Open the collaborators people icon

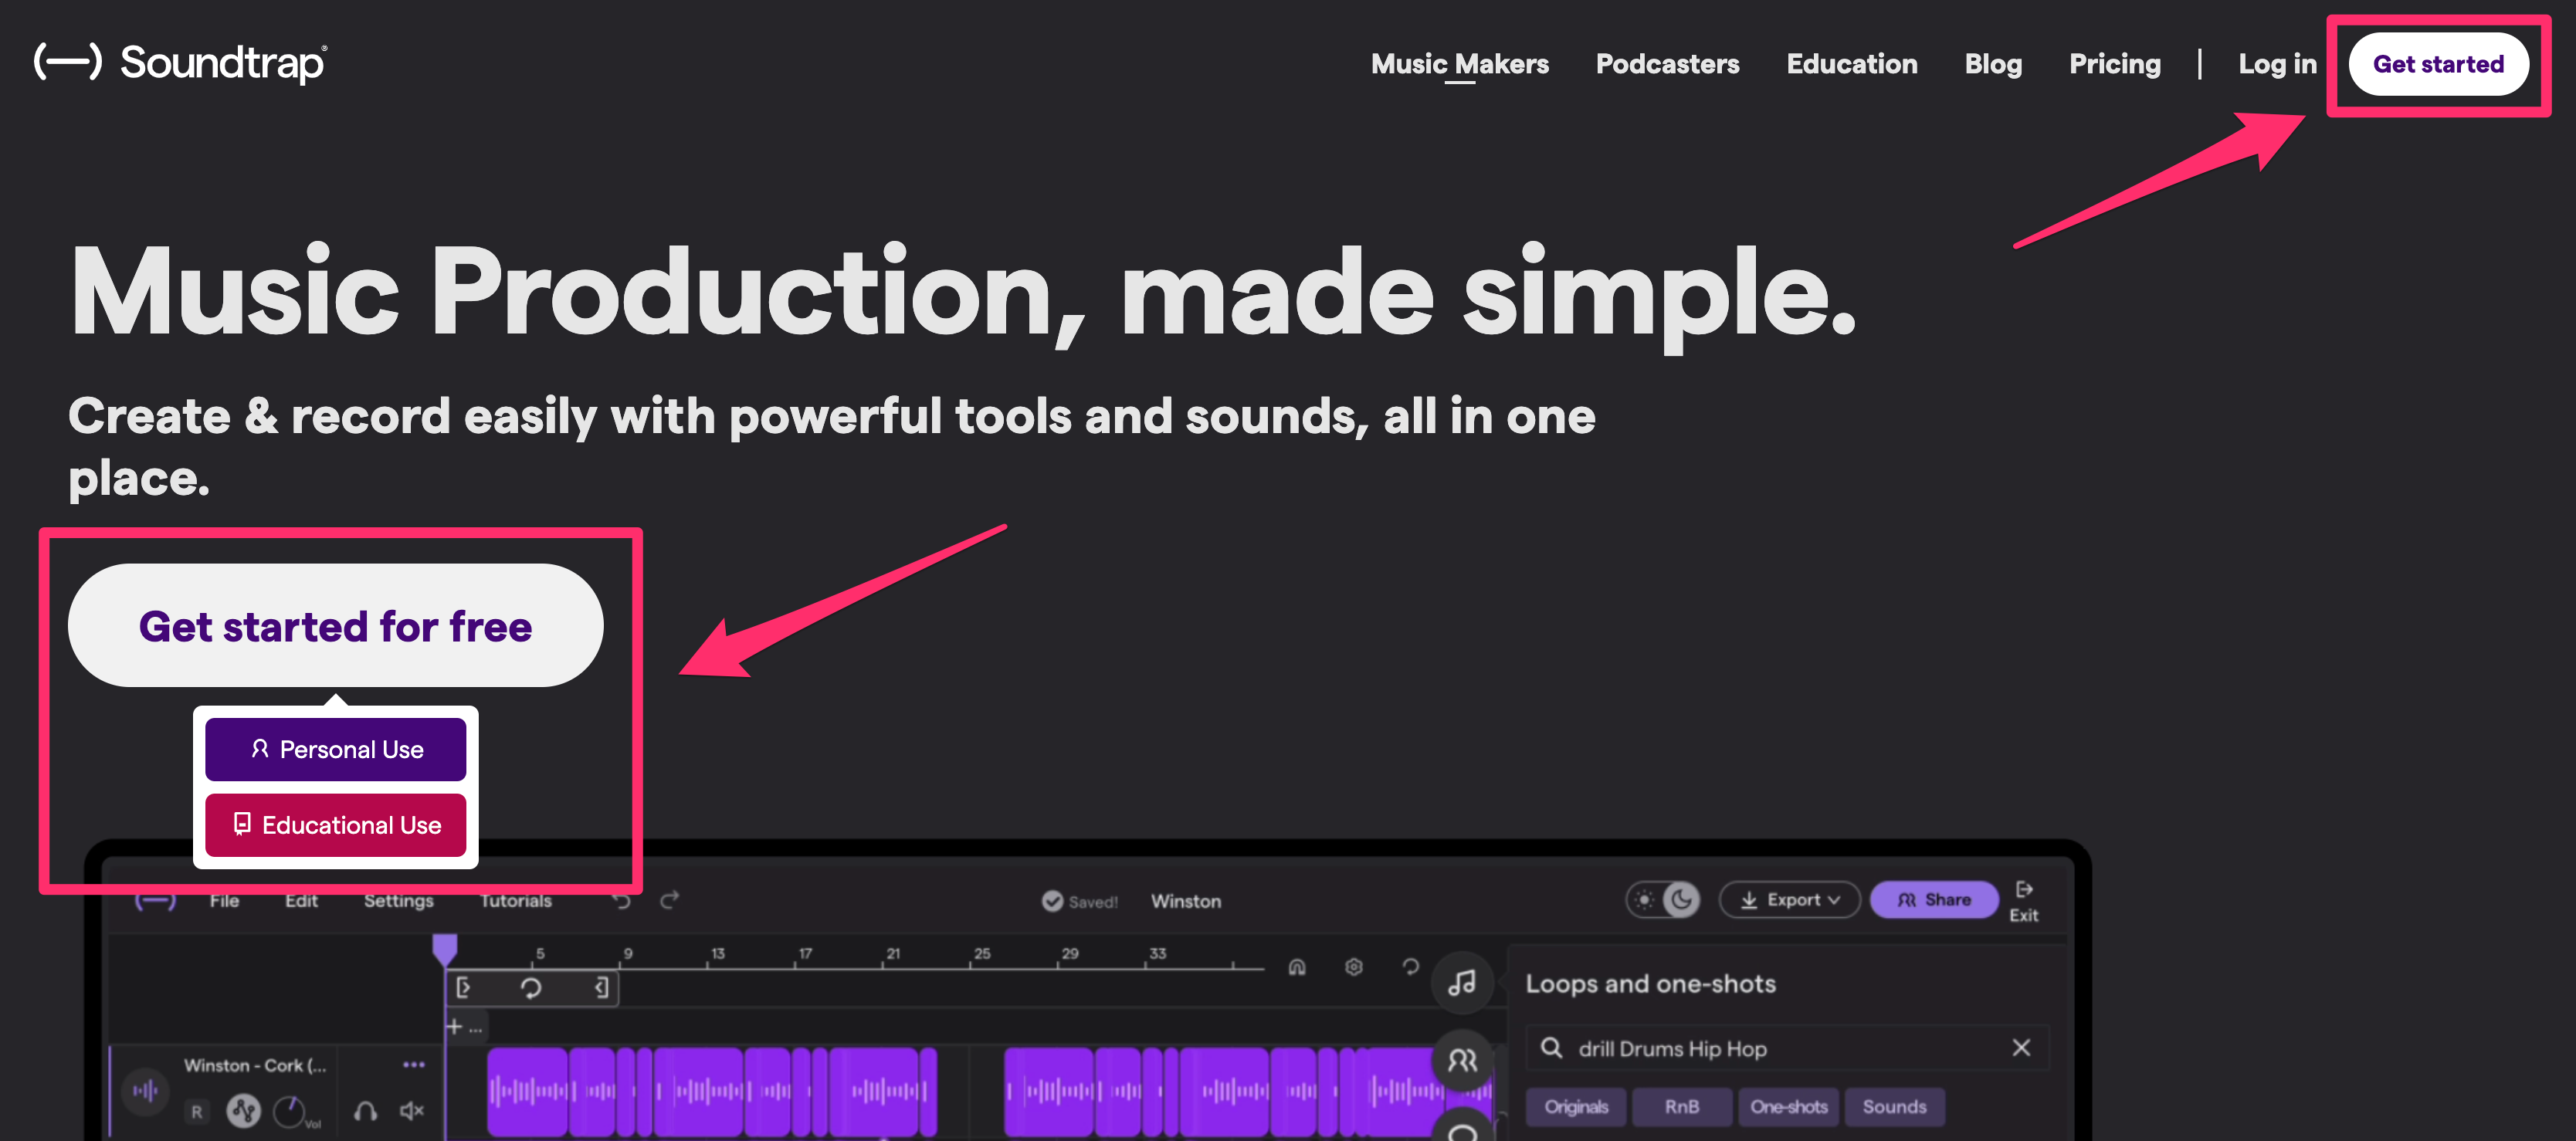coord(1462,1060)
